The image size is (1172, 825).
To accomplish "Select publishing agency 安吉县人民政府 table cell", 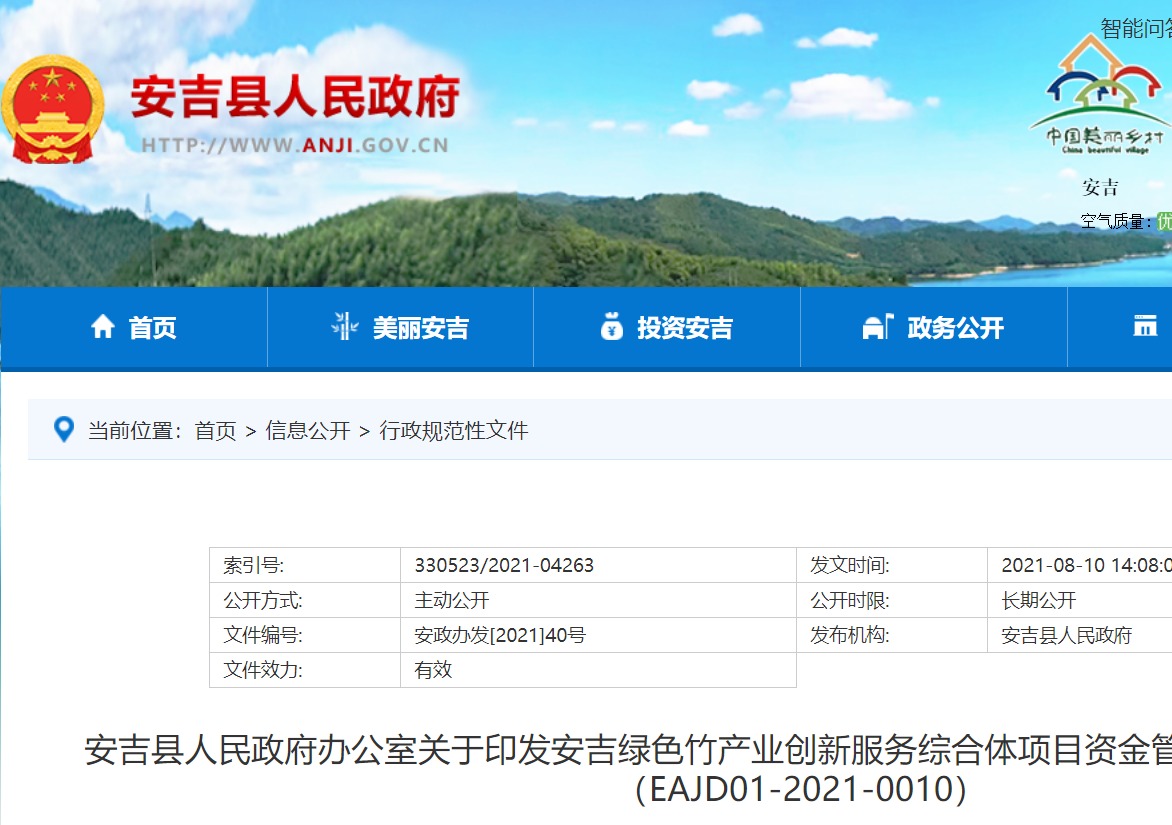I will 1079,635.
